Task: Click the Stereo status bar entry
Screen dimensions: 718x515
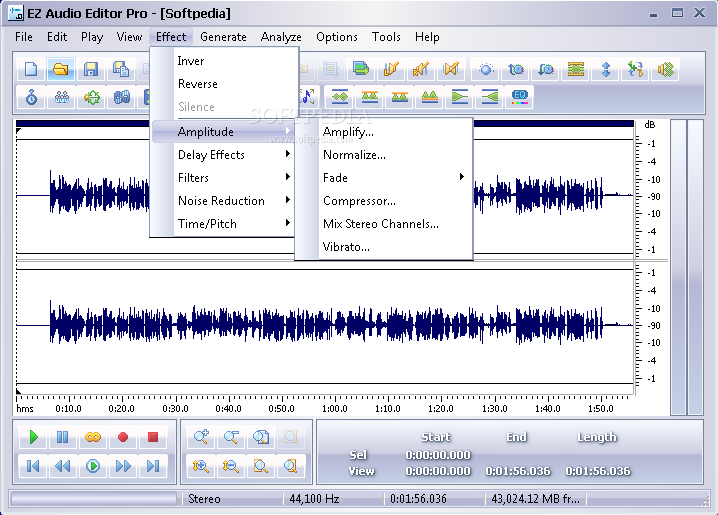Action: [204, 499]
